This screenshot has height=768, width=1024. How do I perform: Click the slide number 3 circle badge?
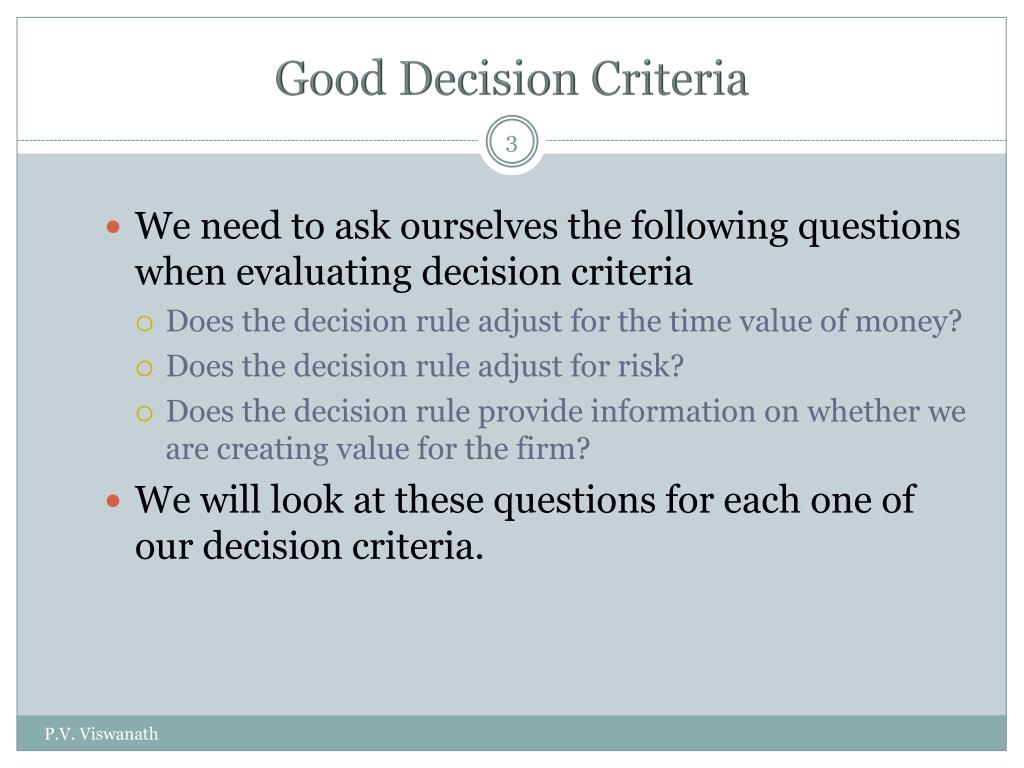[x=511, y=143]
